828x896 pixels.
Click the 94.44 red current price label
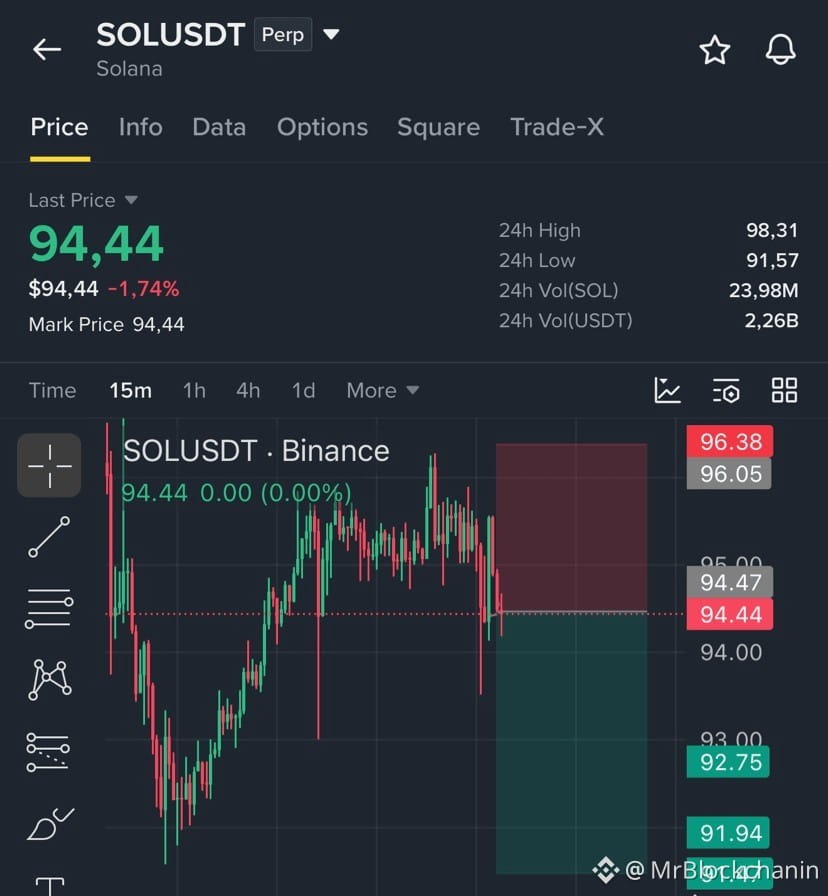(730, 614)
